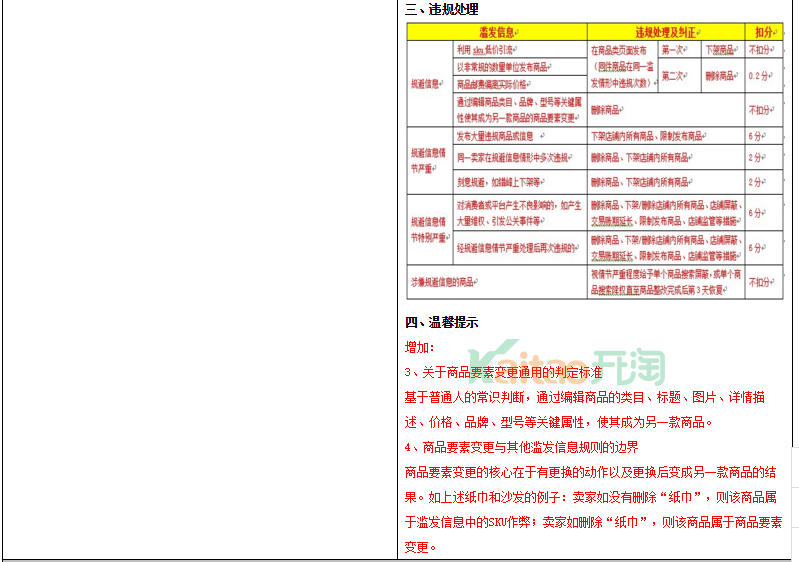Click the line beginning '果。如上述纸巾和沙发的例子'
Viewport: 799px width, 562px height.
(x=591, y=497)
